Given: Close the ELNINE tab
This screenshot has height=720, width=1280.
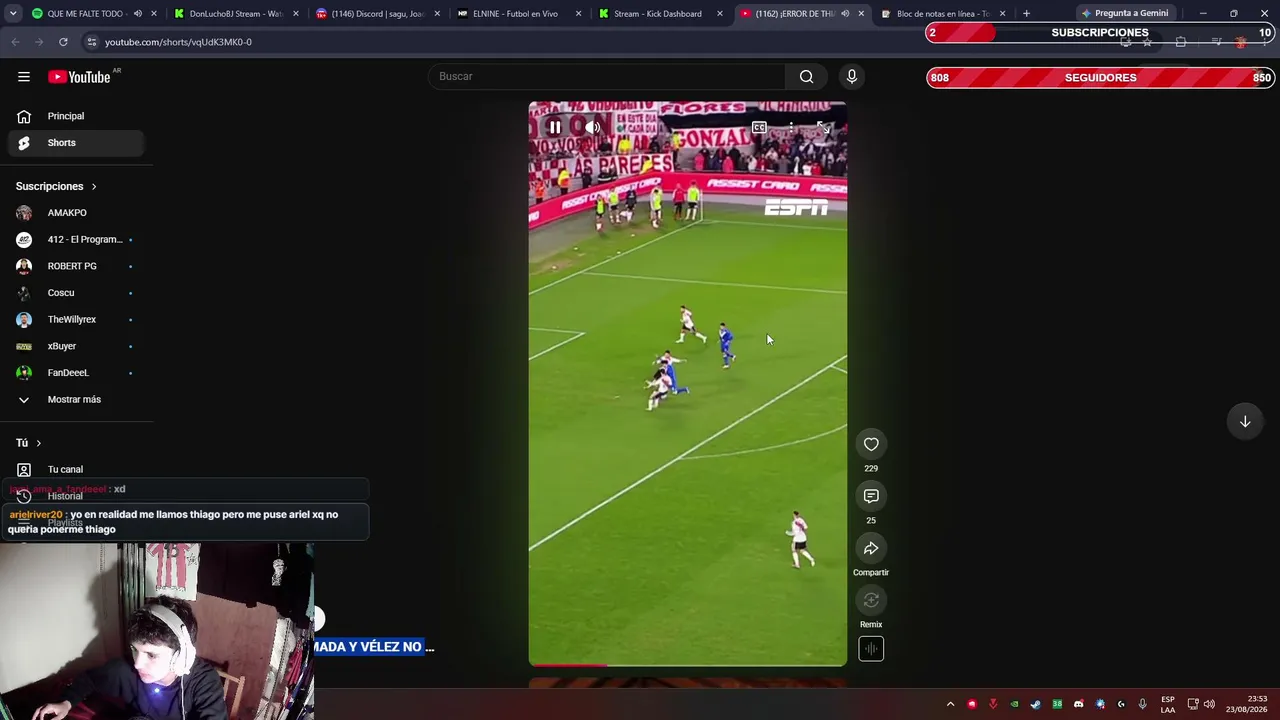Looking at the screenshot, I should point(578,14).
